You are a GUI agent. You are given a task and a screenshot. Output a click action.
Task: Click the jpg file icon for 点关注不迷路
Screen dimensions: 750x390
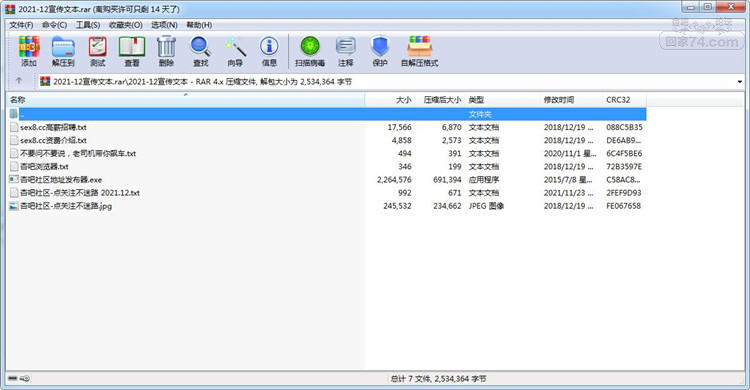pos(14,206)
